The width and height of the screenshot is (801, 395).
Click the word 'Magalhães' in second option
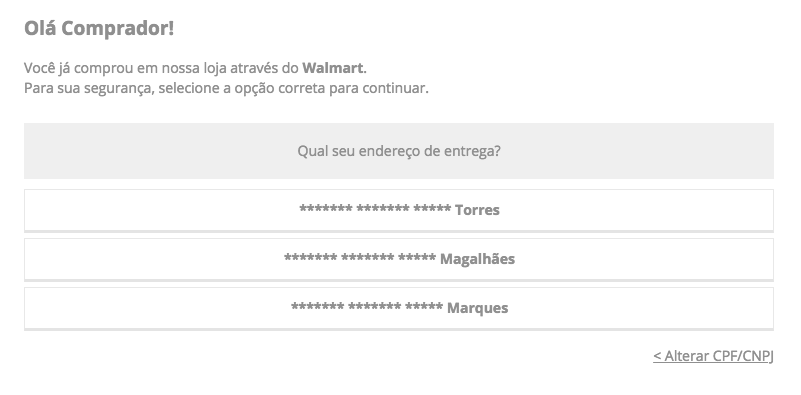[478, 259]
